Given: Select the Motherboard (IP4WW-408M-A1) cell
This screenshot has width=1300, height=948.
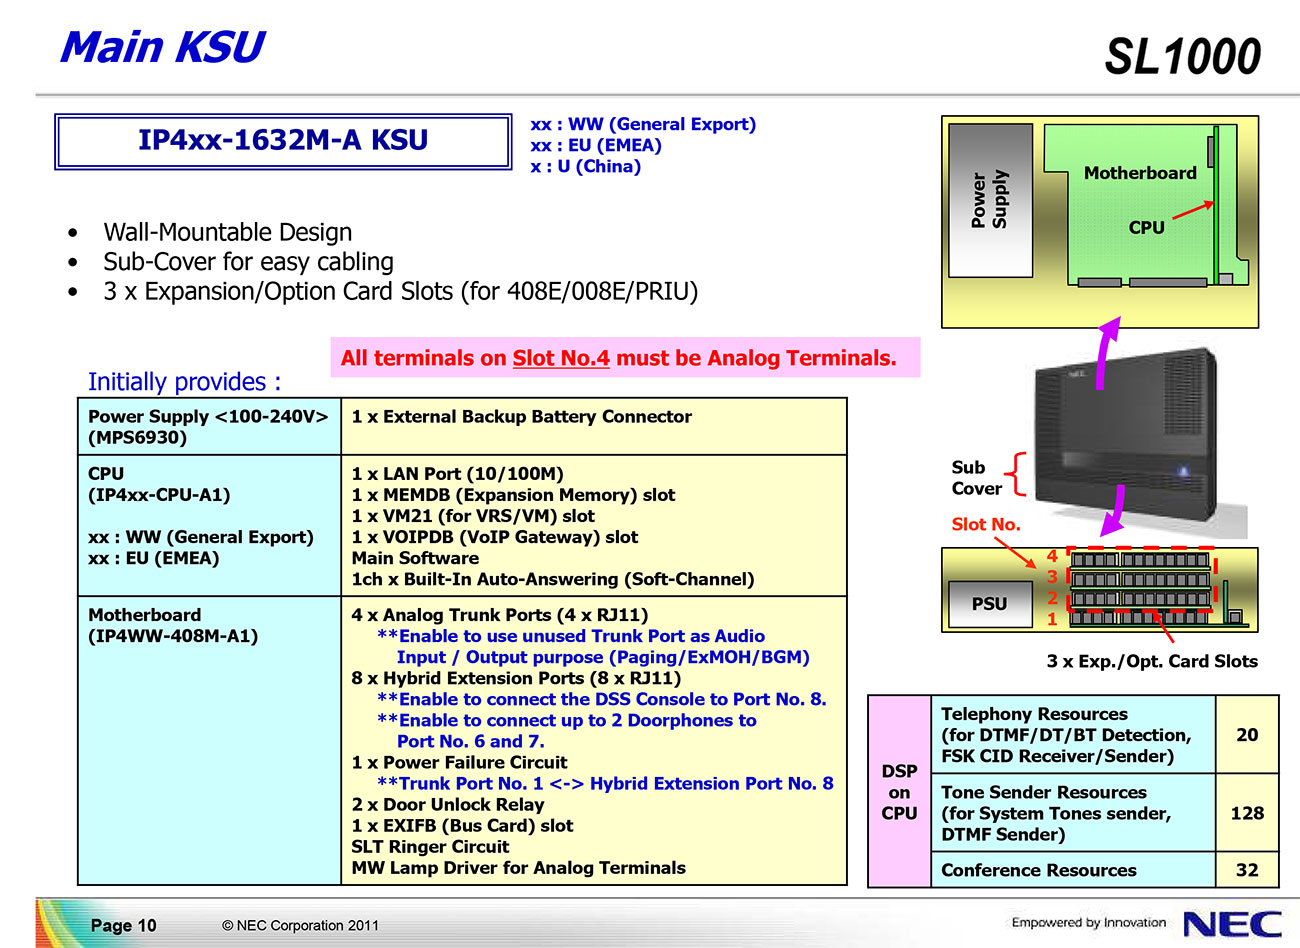Looking at the screenshot, I should pyautogui.click(x=209, y=741).
